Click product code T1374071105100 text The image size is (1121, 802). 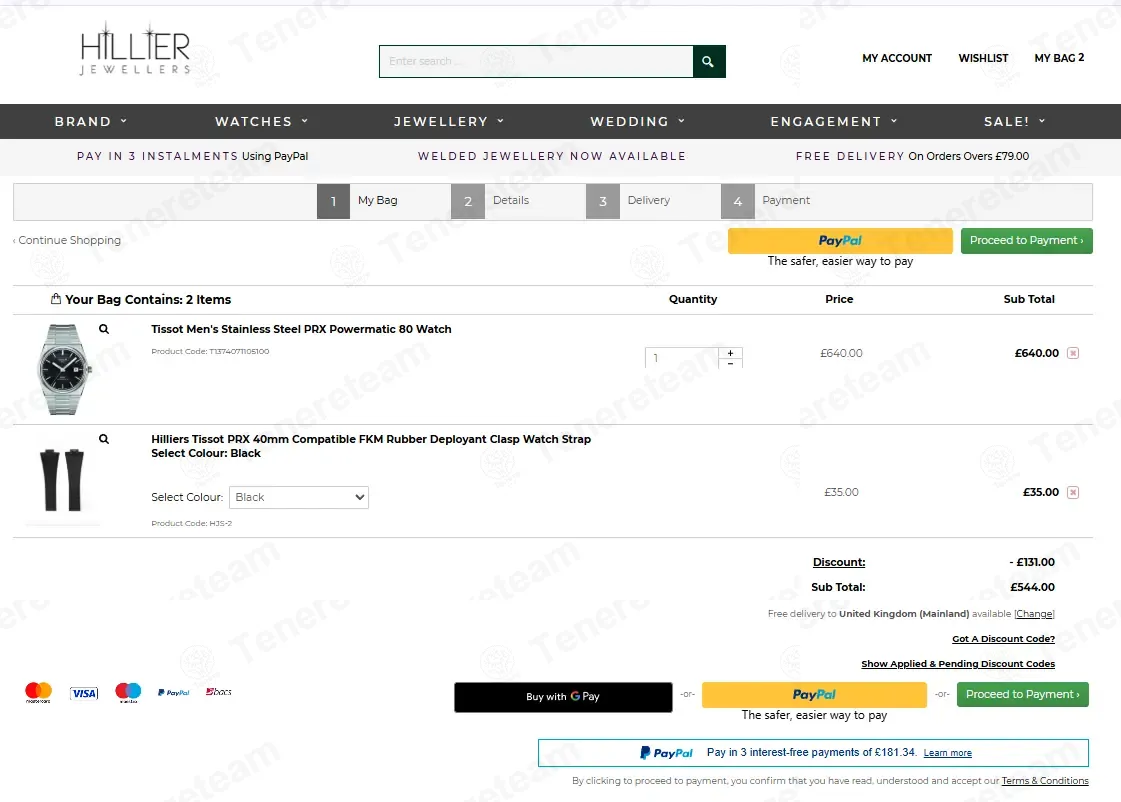tap(210, 352)
